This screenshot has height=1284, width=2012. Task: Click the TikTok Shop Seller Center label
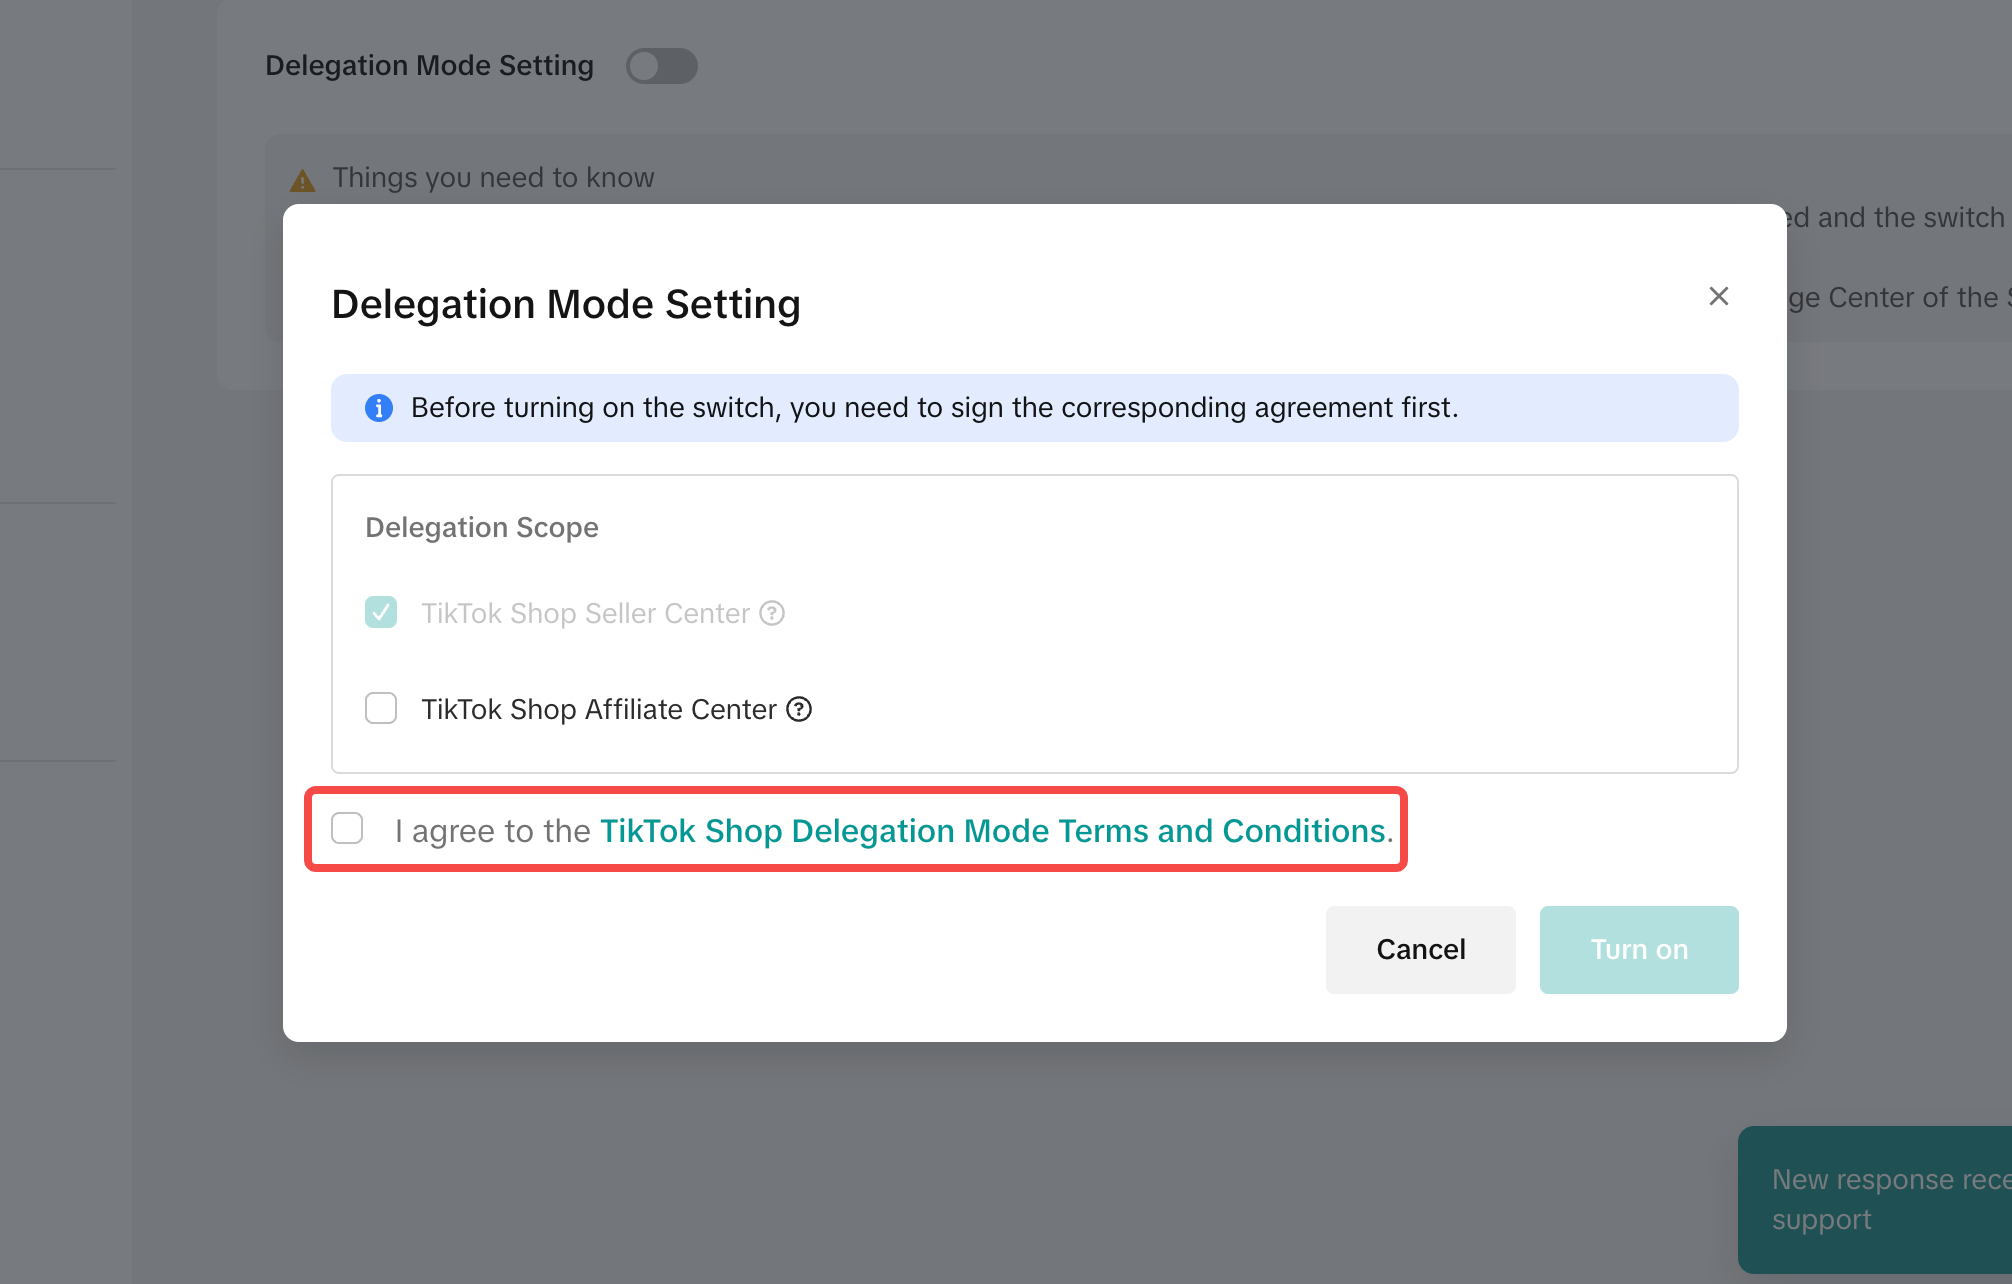click(x=585, y=613)
